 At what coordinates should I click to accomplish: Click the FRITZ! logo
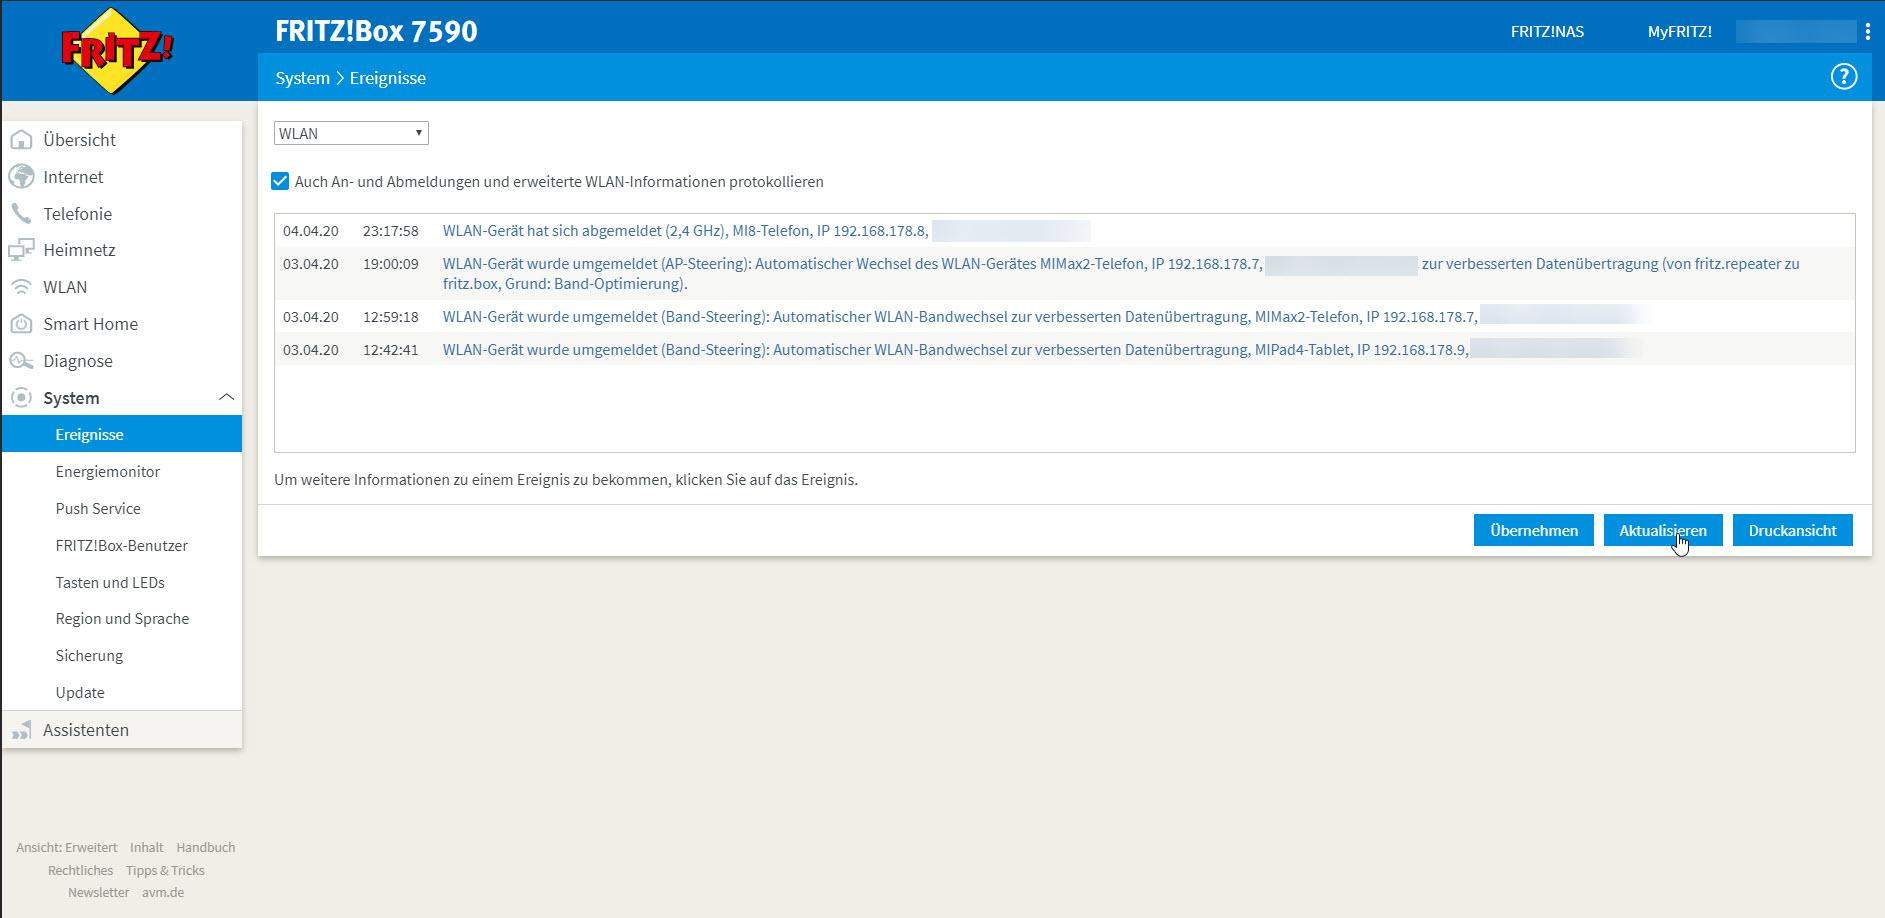pos(117,50)
